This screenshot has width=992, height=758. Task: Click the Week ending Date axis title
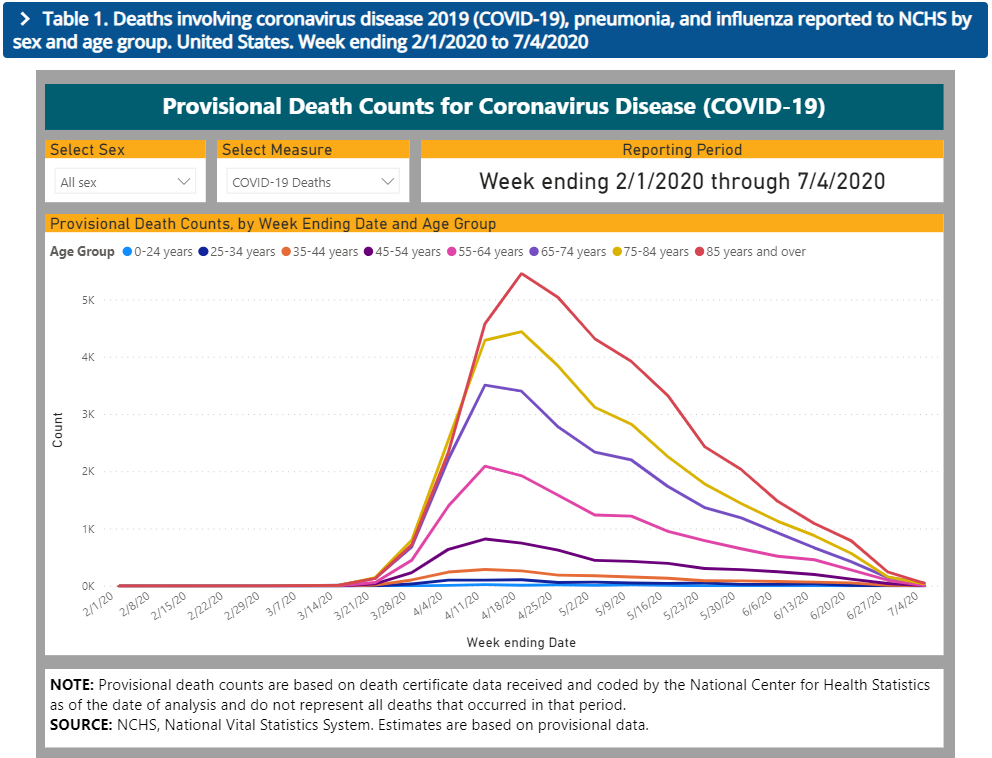(520, 642)
